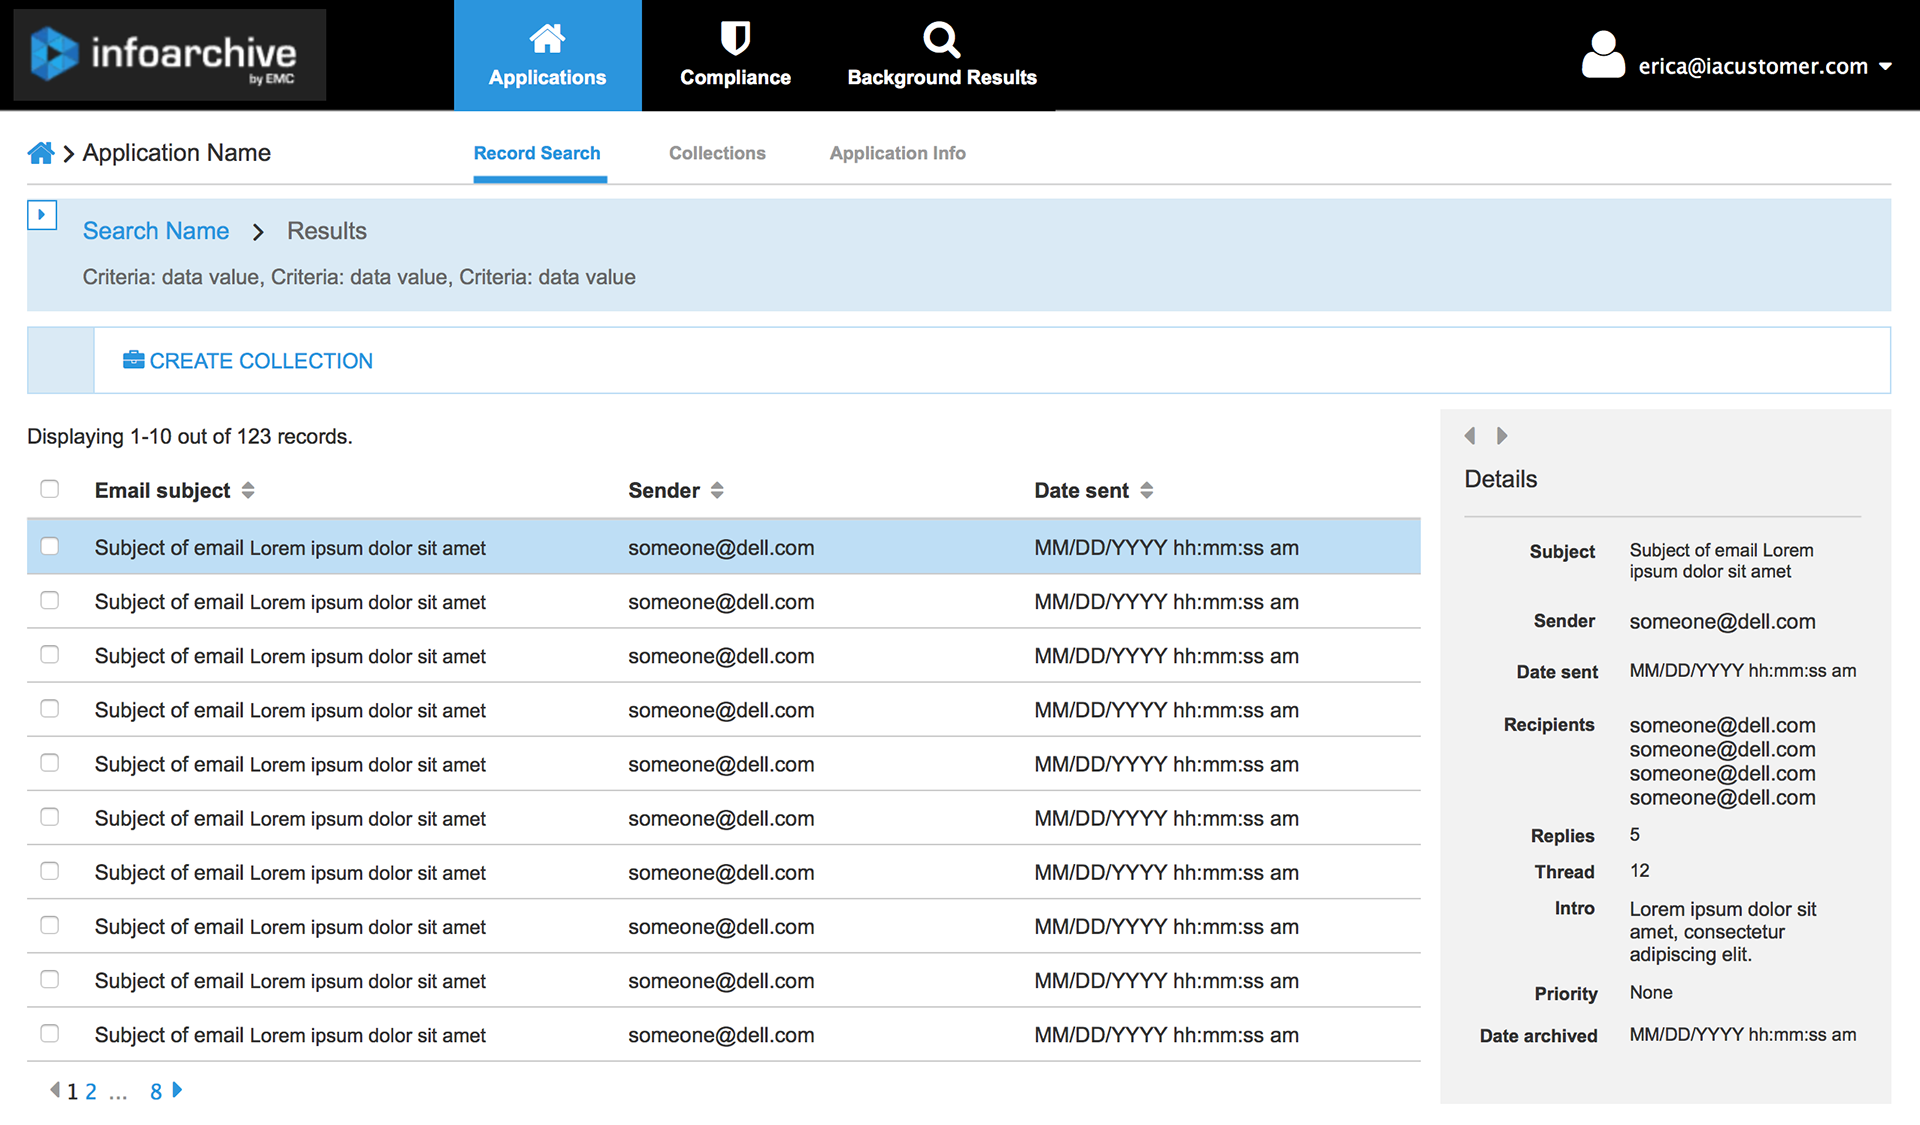Viewport: 1920px width, 1125px height.
Task: Click the blue home breadcrumb icon
Action: [x=41, y=153]
